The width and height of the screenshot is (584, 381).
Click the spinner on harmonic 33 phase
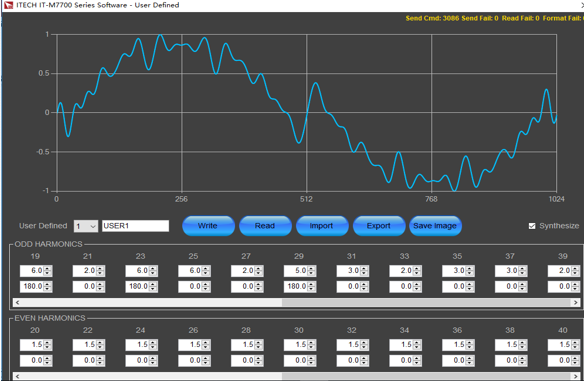tap(417, 286)
